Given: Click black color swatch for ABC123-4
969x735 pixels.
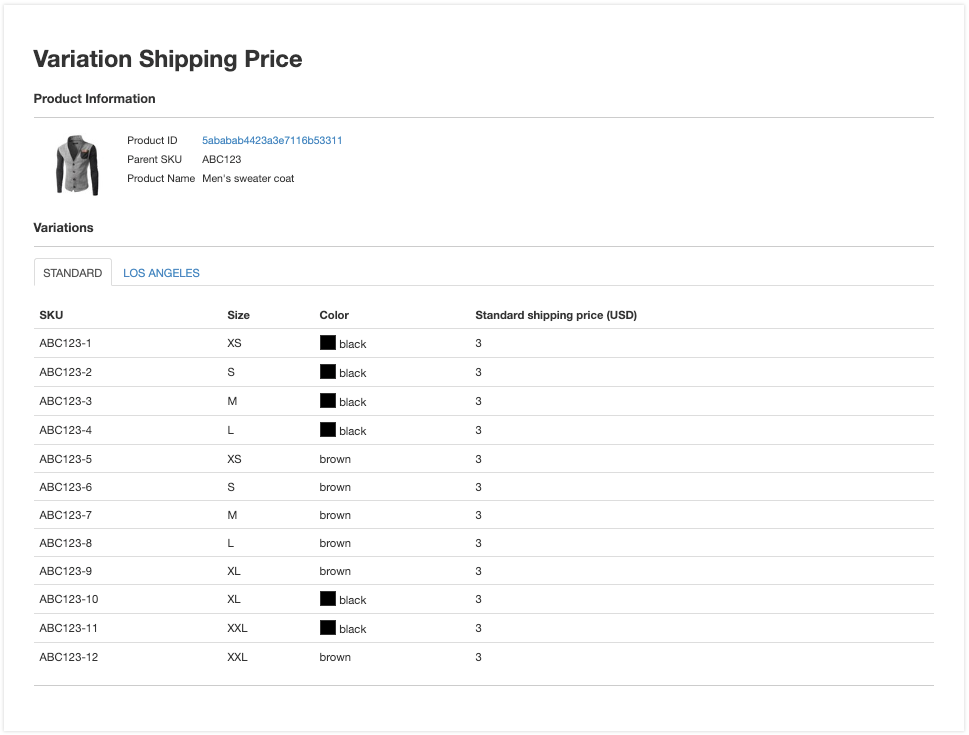Looking at the screenshot, I should tap(327, 430).
